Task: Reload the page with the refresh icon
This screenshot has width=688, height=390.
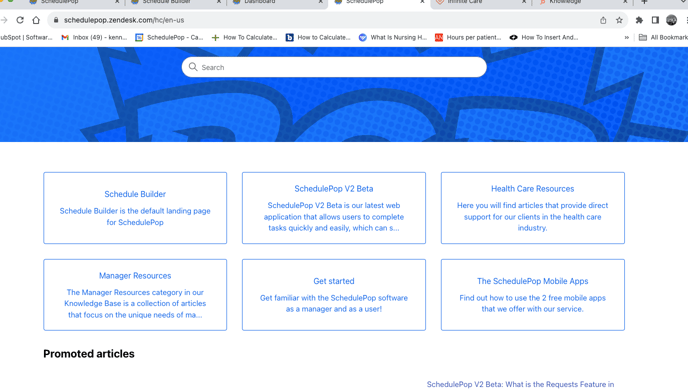Action: 20,20
